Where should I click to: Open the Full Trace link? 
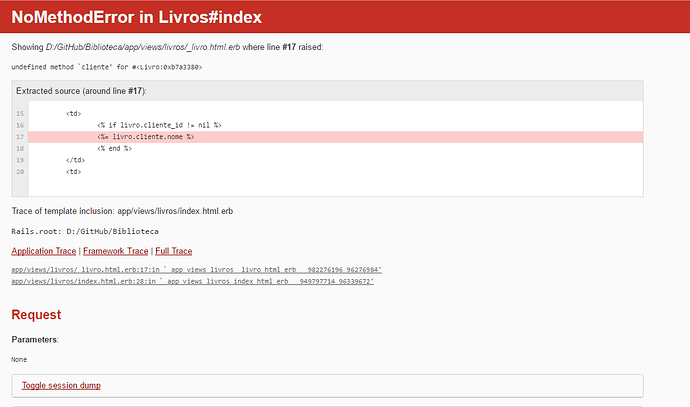click(173, 251)
